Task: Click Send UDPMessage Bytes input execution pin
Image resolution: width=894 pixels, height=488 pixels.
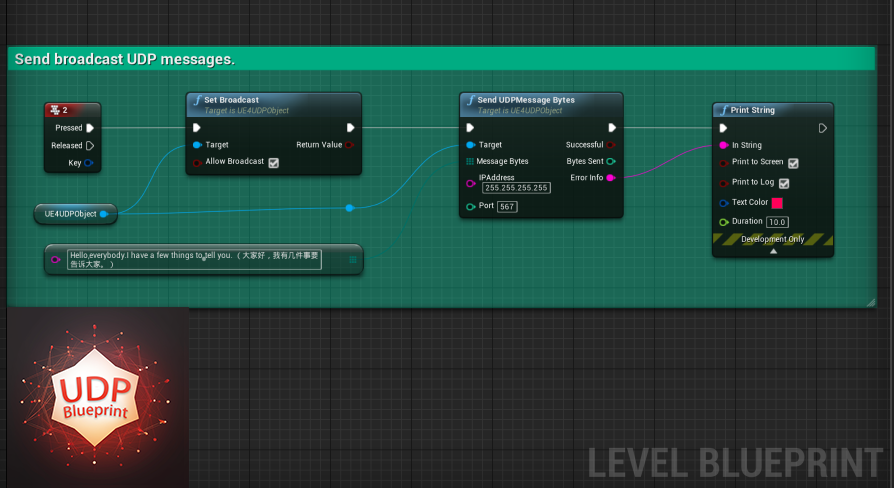Action: click(x=470, y=128)
